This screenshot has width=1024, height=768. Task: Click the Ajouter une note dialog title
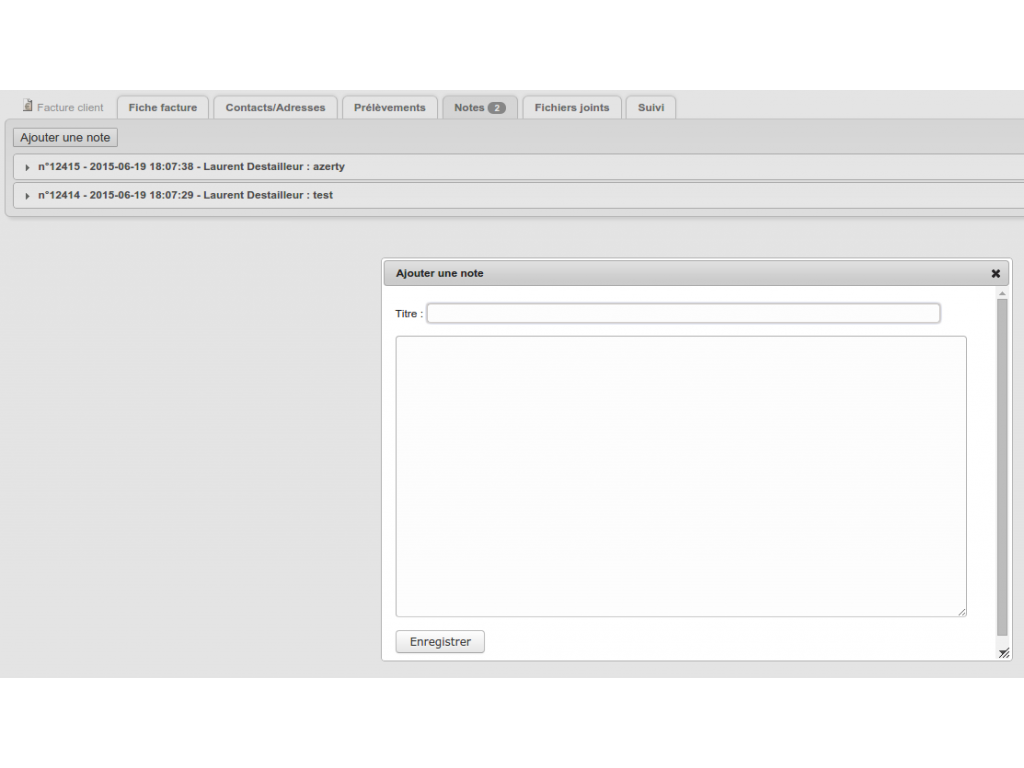coord(440,274)
